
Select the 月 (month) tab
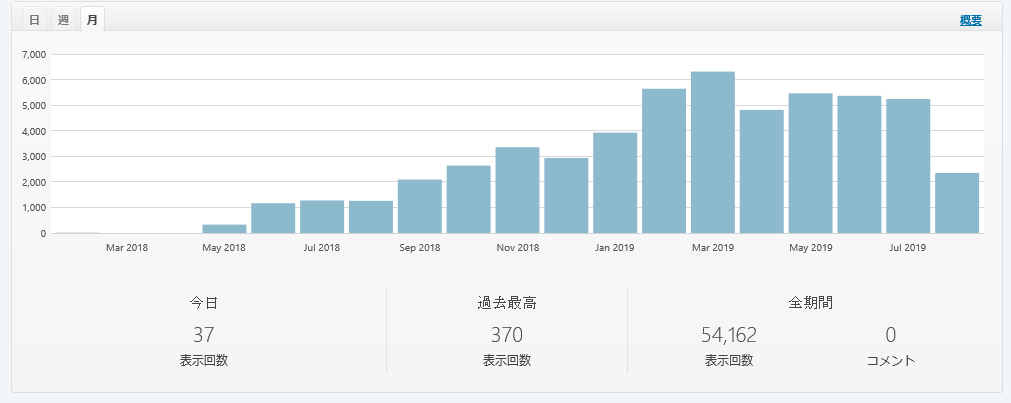click(92, 19)
